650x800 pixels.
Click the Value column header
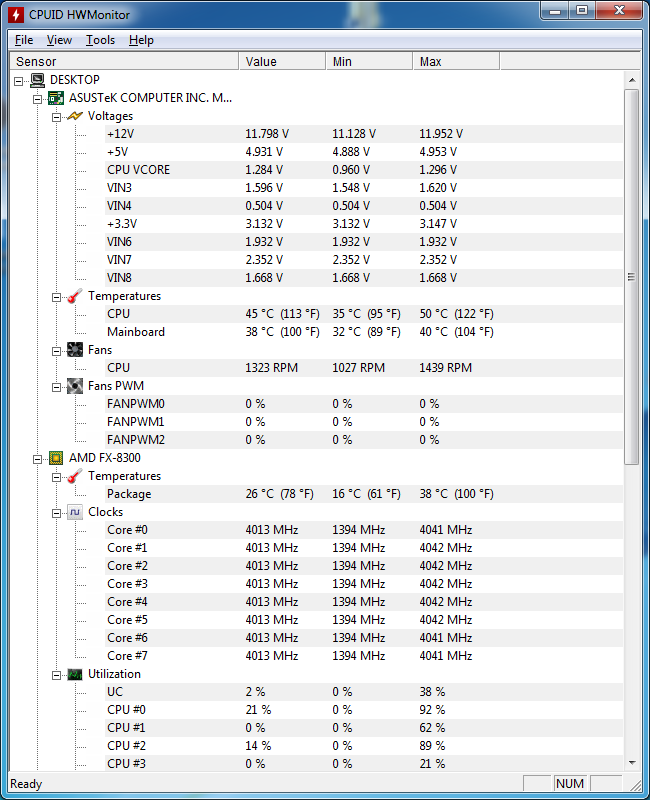282,62
